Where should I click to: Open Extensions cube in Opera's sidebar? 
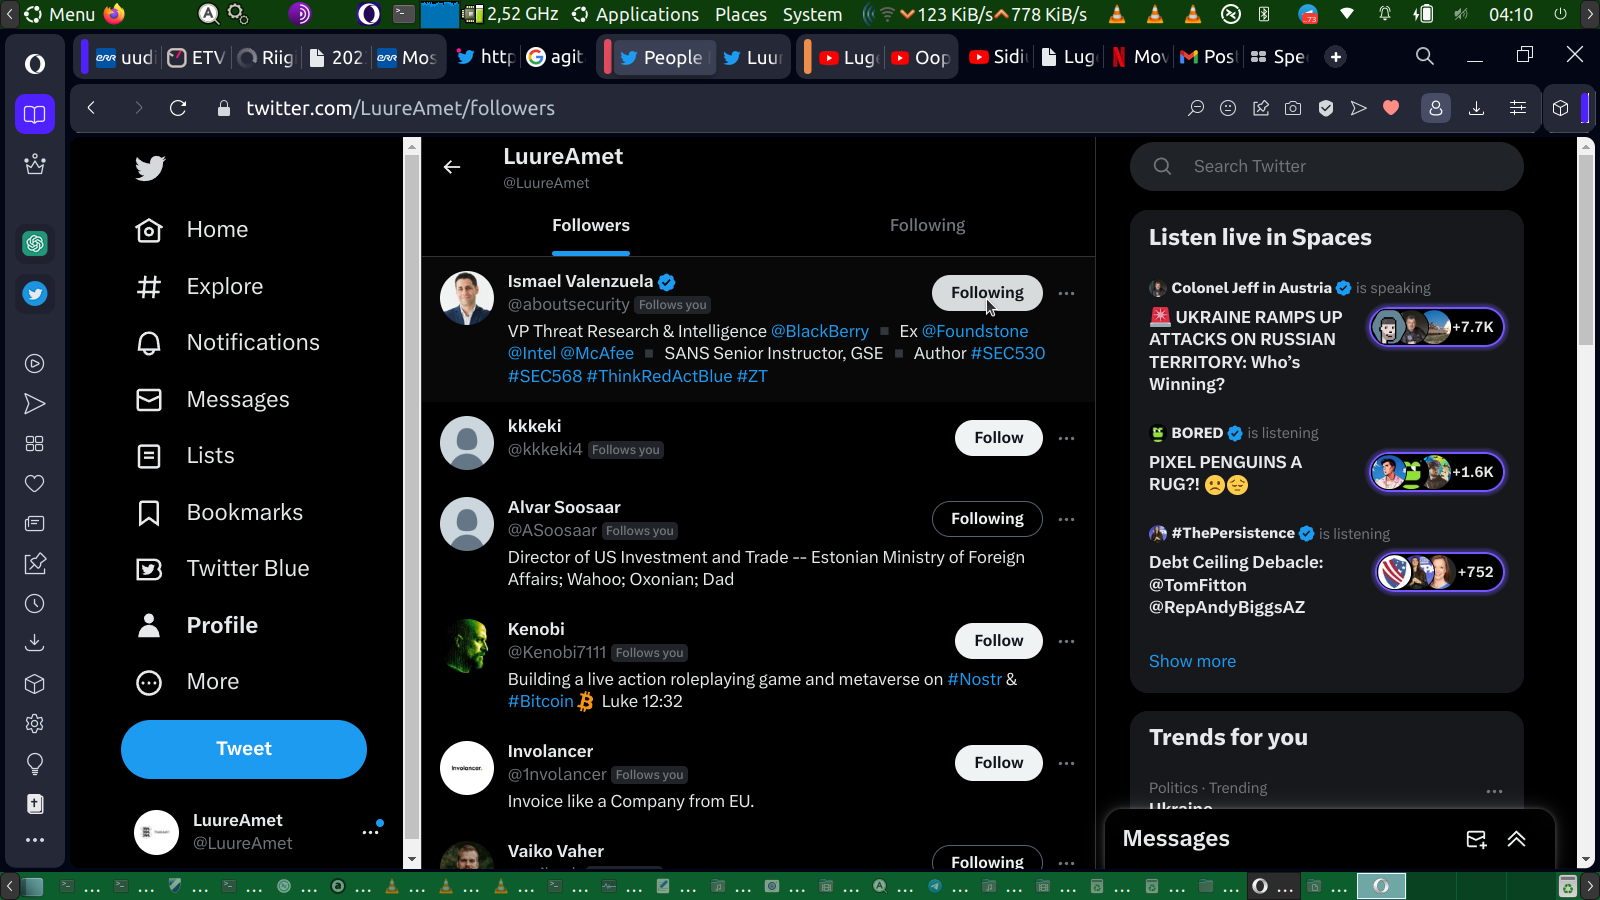tap(35, 684)
